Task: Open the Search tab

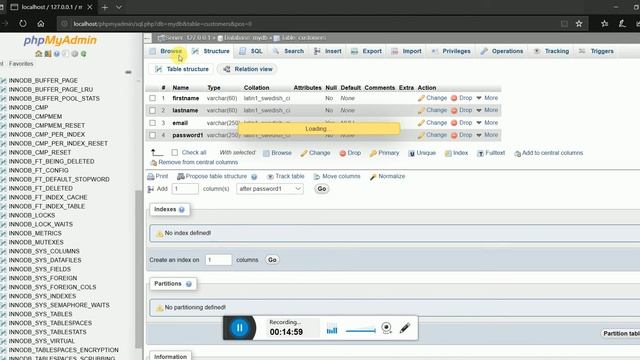Action: pos(289,51)
